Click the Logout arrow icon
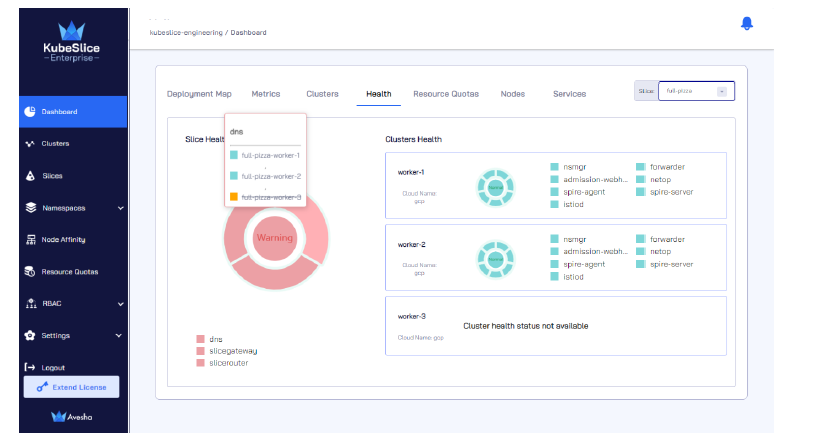This screenshot has width=817, height=448. 30,367
